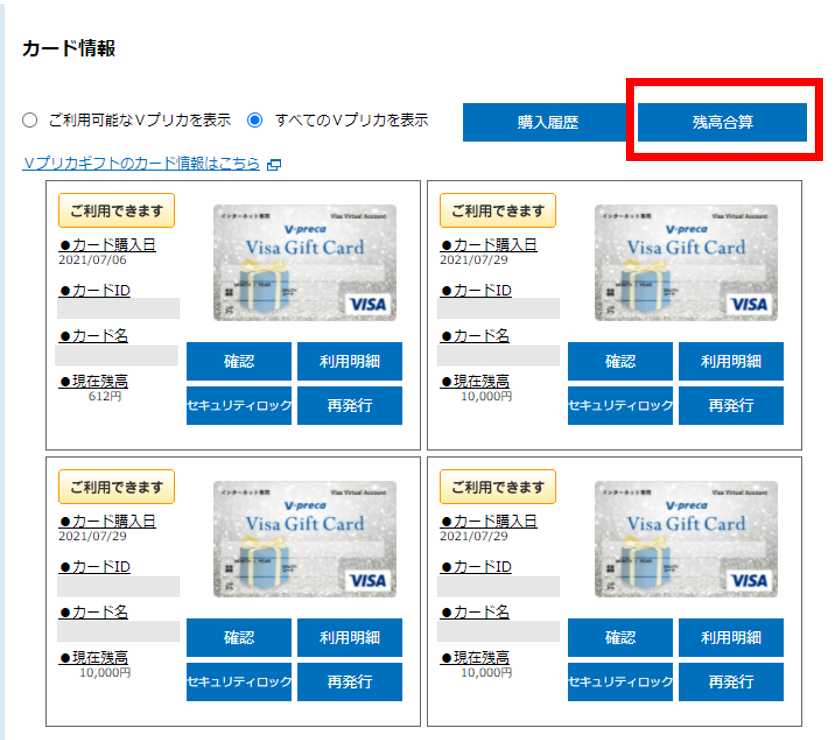The height and width of the screenshot is (740, 835).
Task: Click セキュリティロック on the 612円 card
Action: click(239, 406)
